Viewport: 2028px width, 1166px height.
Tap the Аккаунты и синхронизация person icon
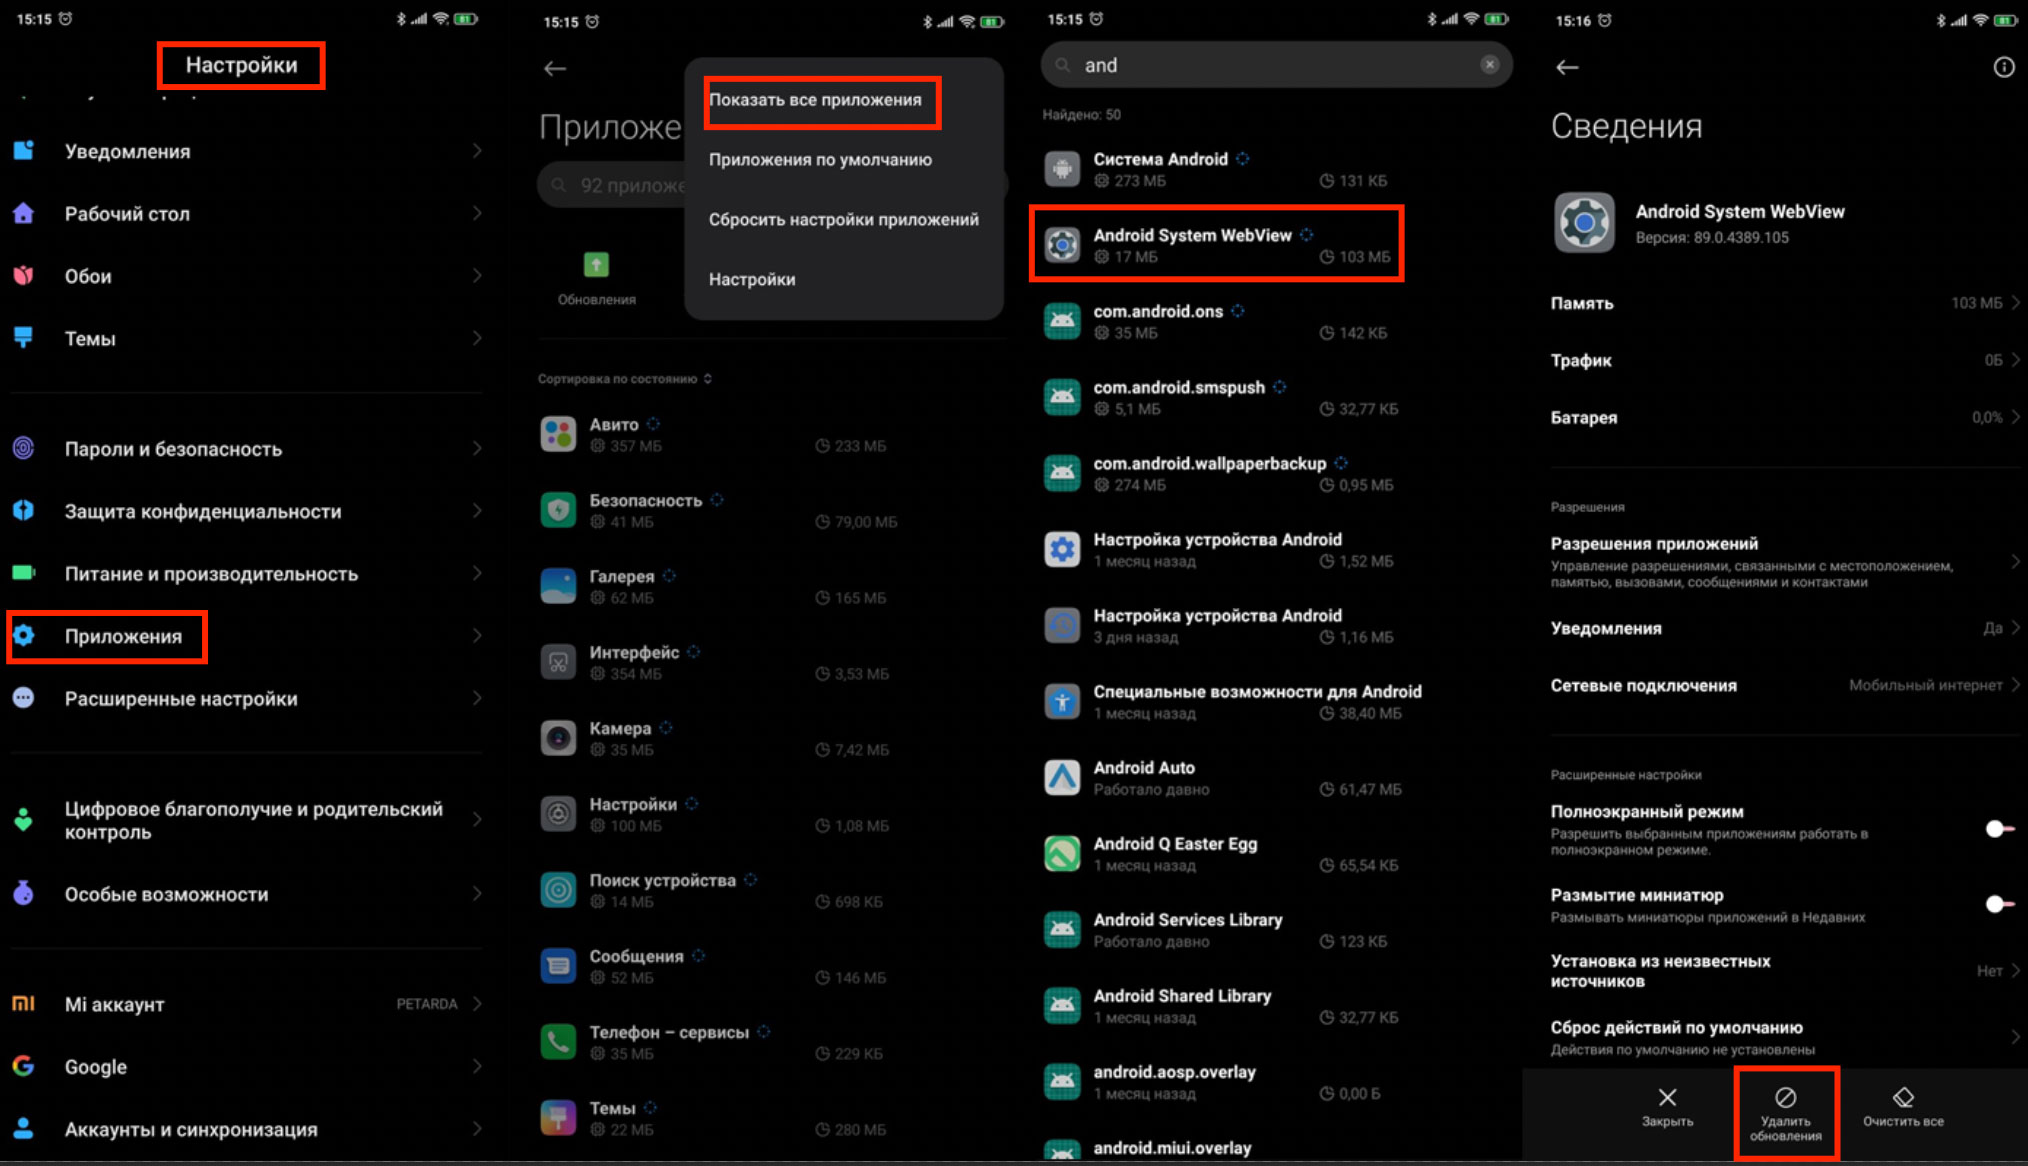click(x=24, y=1128)
